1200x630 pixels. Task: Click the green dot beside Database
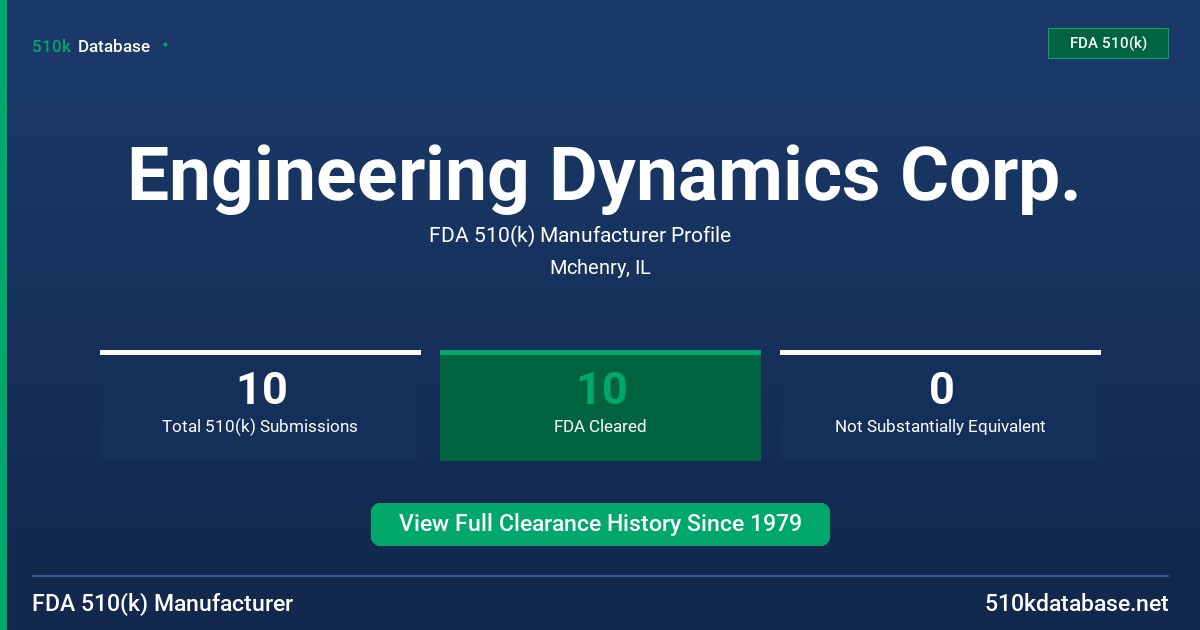[165, 45]
